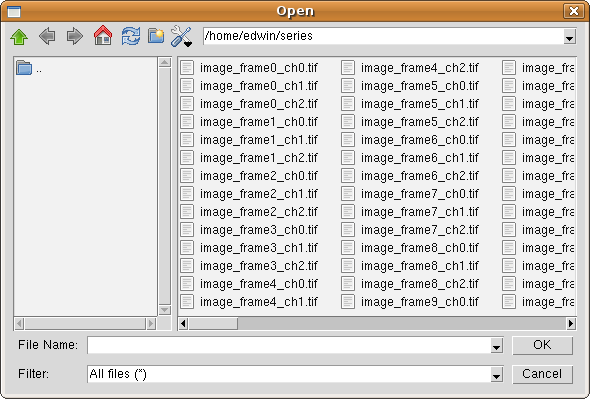
Task: Select image_frame5_ch1.tif
Action: [x=420, y=104]
